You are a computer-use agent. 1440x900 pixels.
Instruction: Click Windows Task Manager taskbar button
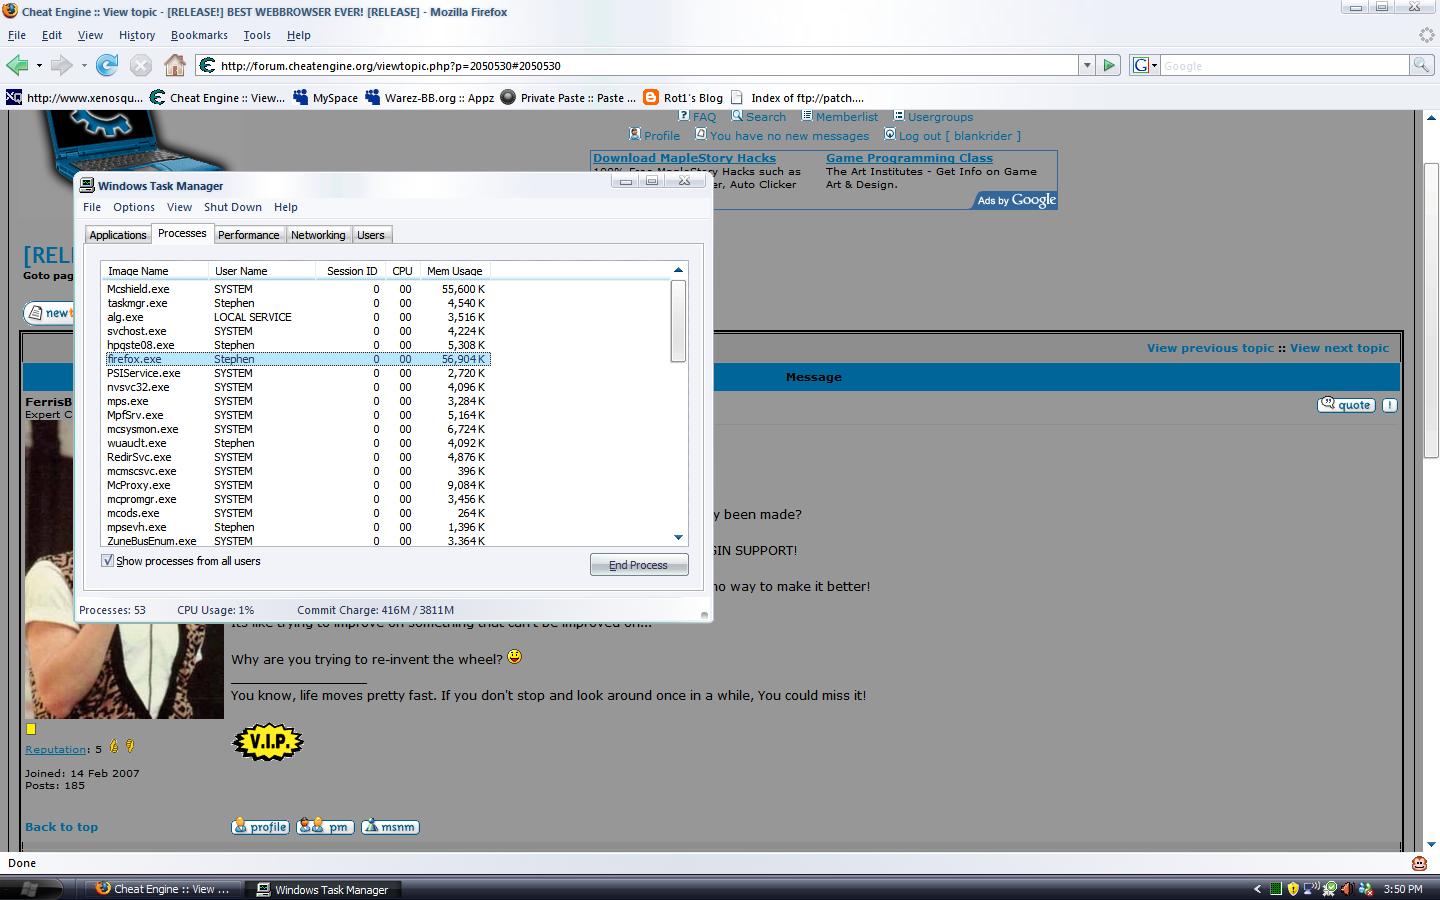point(324,889)
